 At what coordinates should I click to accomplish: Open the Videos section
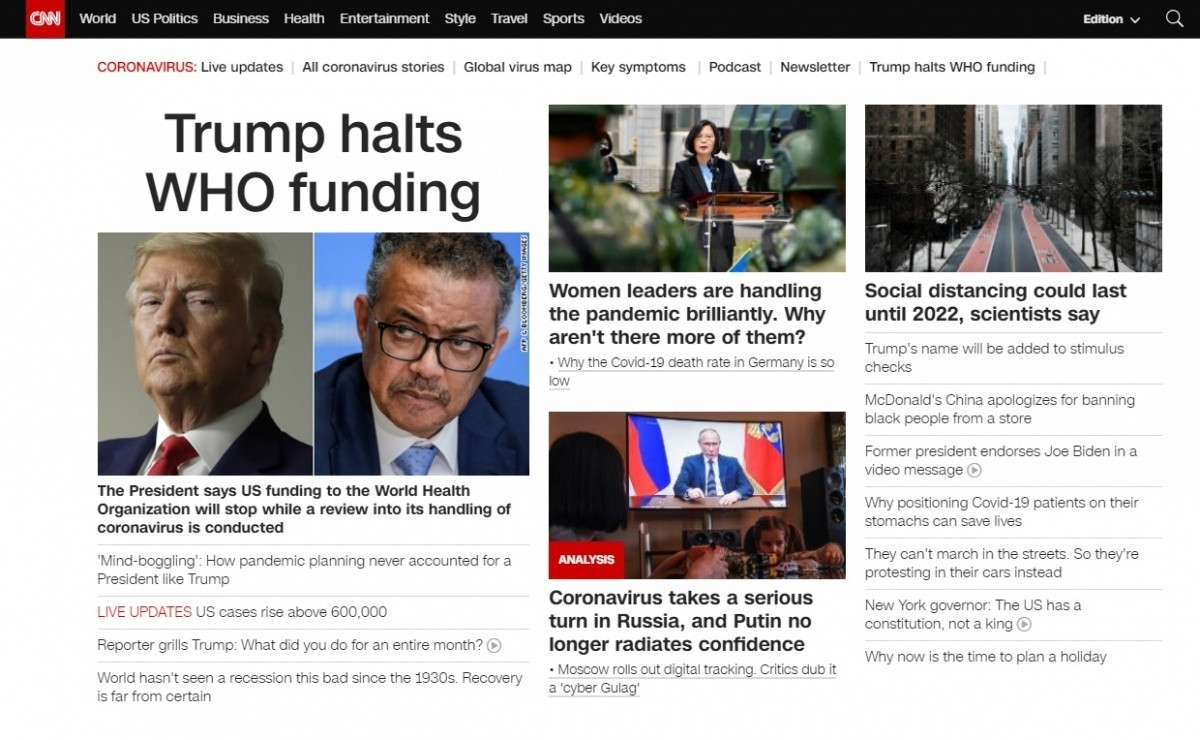(x=620, y=18)
